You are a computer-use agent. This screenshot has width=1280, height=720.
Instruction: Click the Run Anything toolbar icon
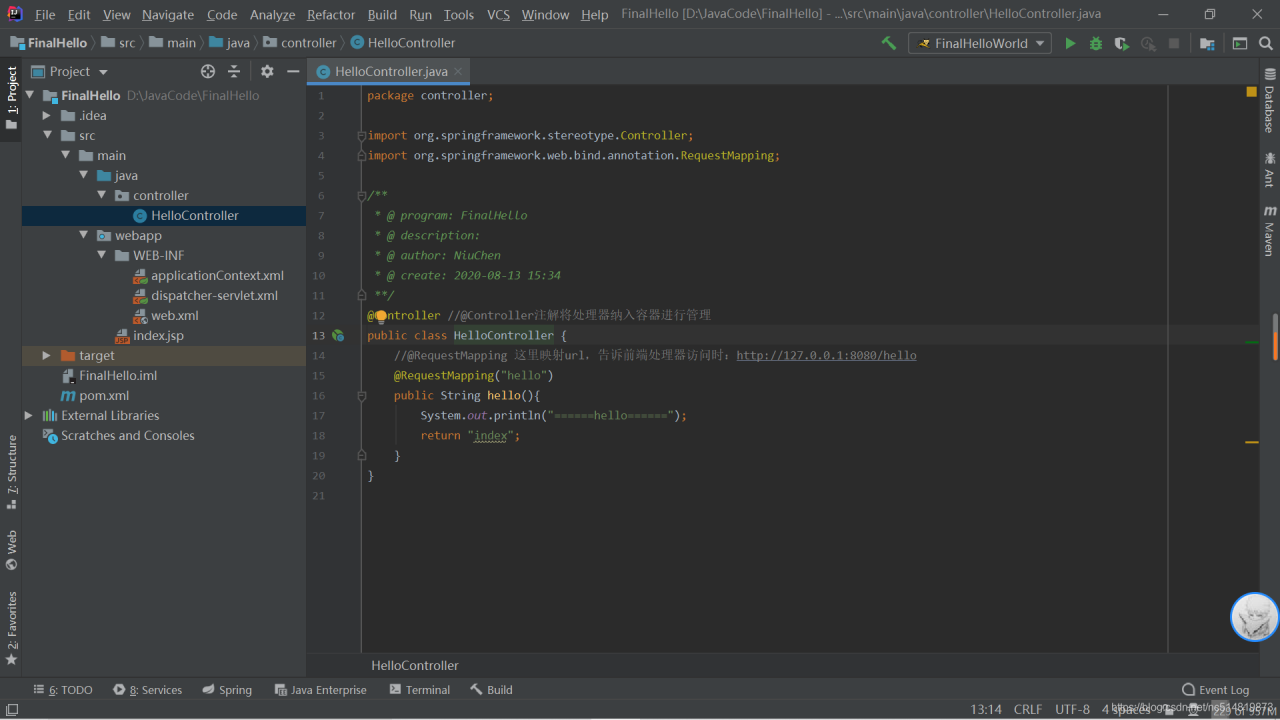[1240, 43]
